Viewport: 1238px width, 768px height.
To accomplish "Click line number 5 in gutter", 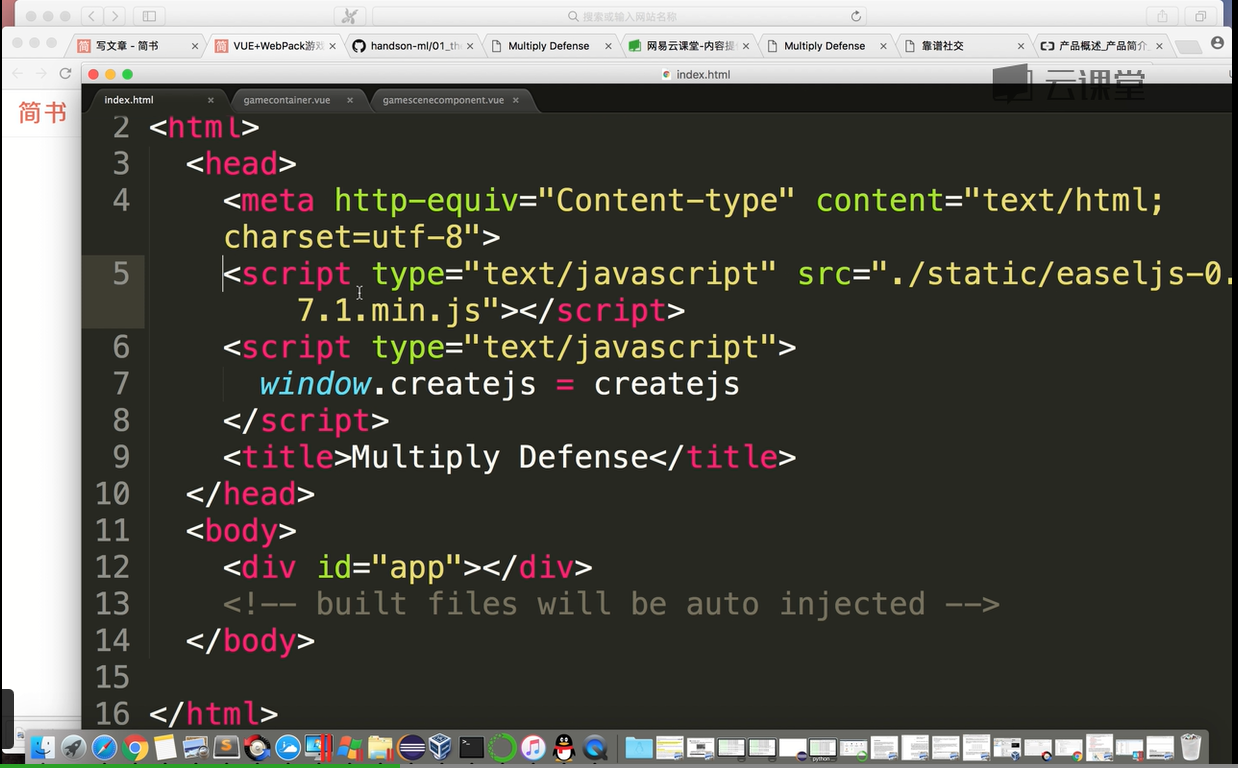I will 121,274.
